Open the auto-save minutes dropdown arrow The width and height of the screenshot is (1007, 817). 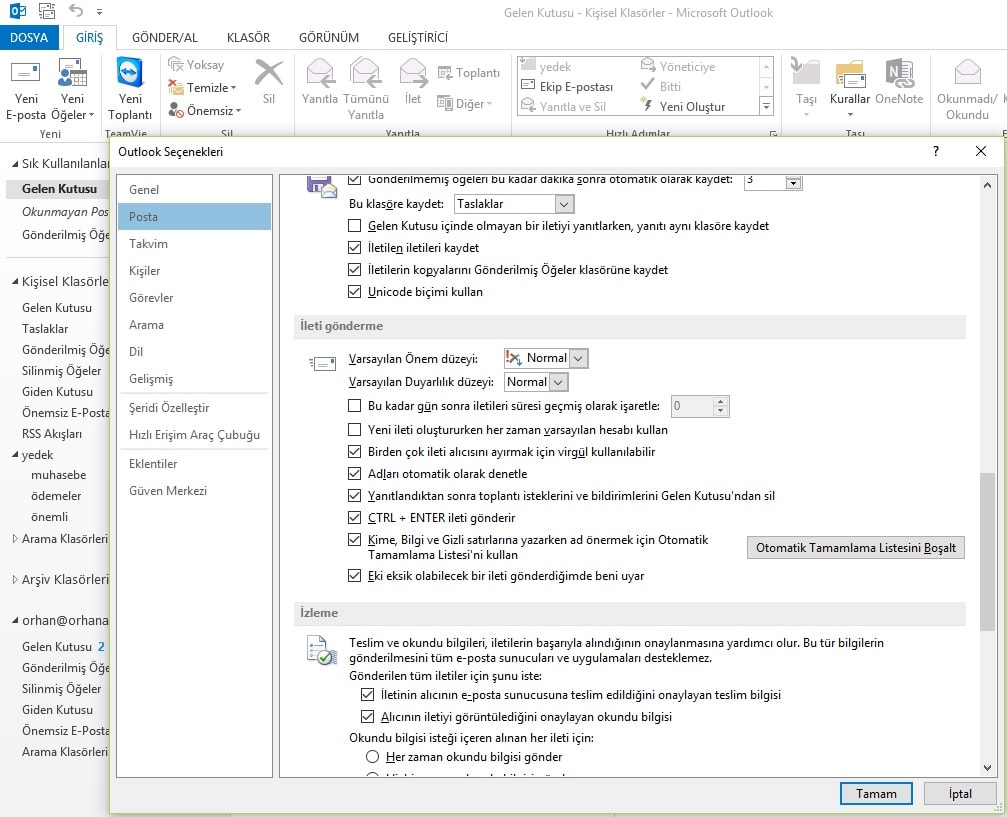click(794, 183)
